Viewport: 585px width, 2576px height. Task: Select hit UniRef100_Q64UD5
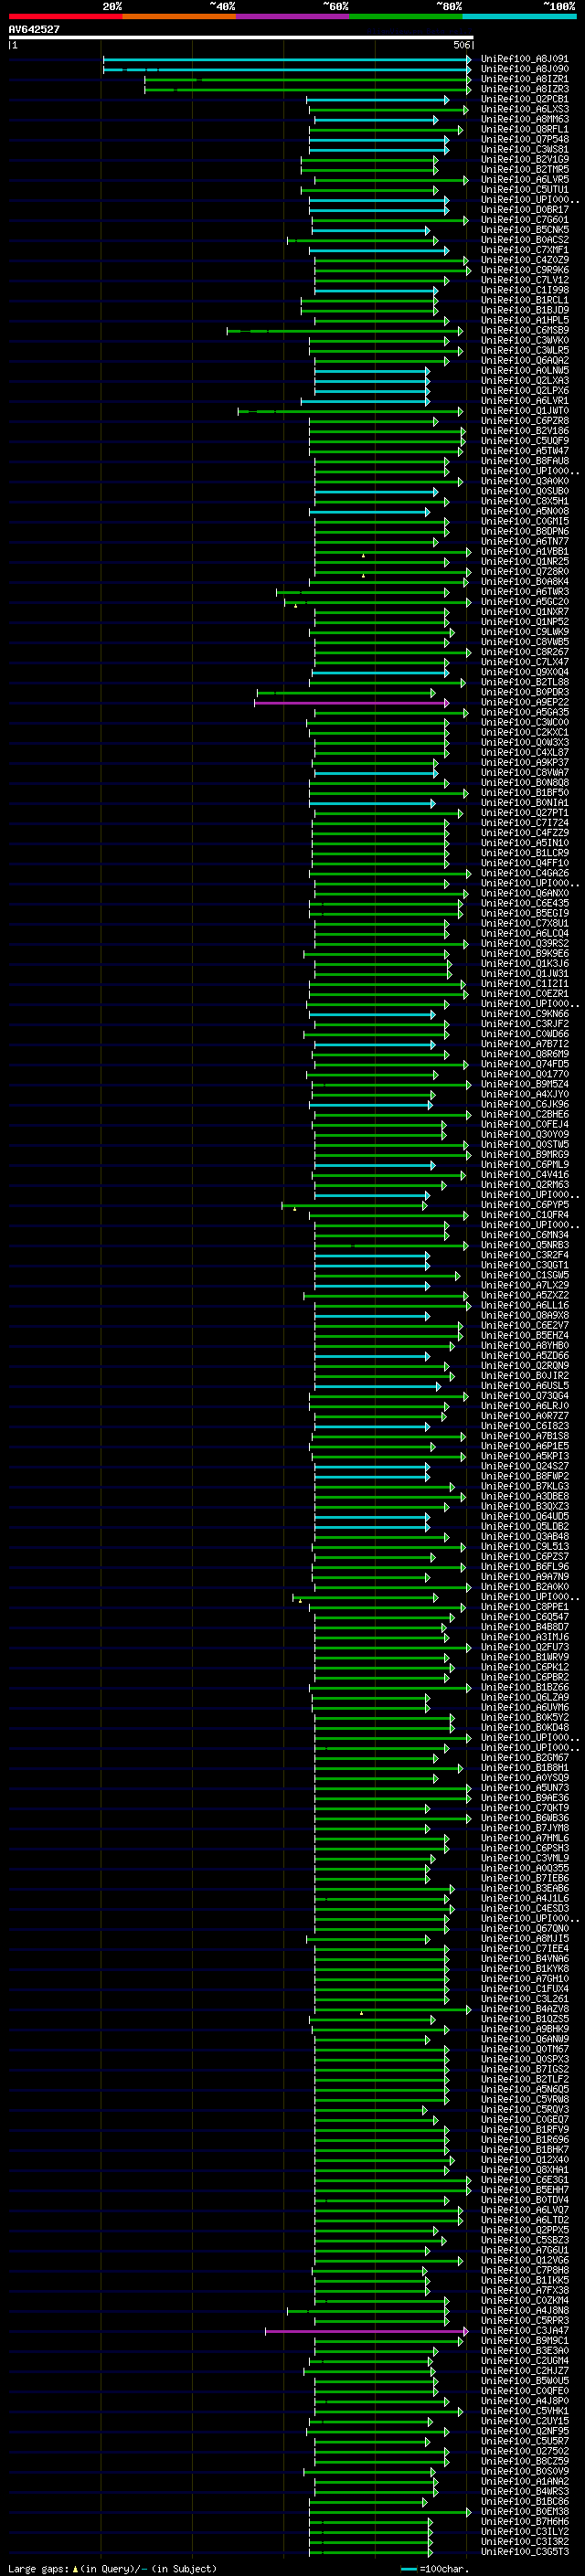pos(524,1517)
